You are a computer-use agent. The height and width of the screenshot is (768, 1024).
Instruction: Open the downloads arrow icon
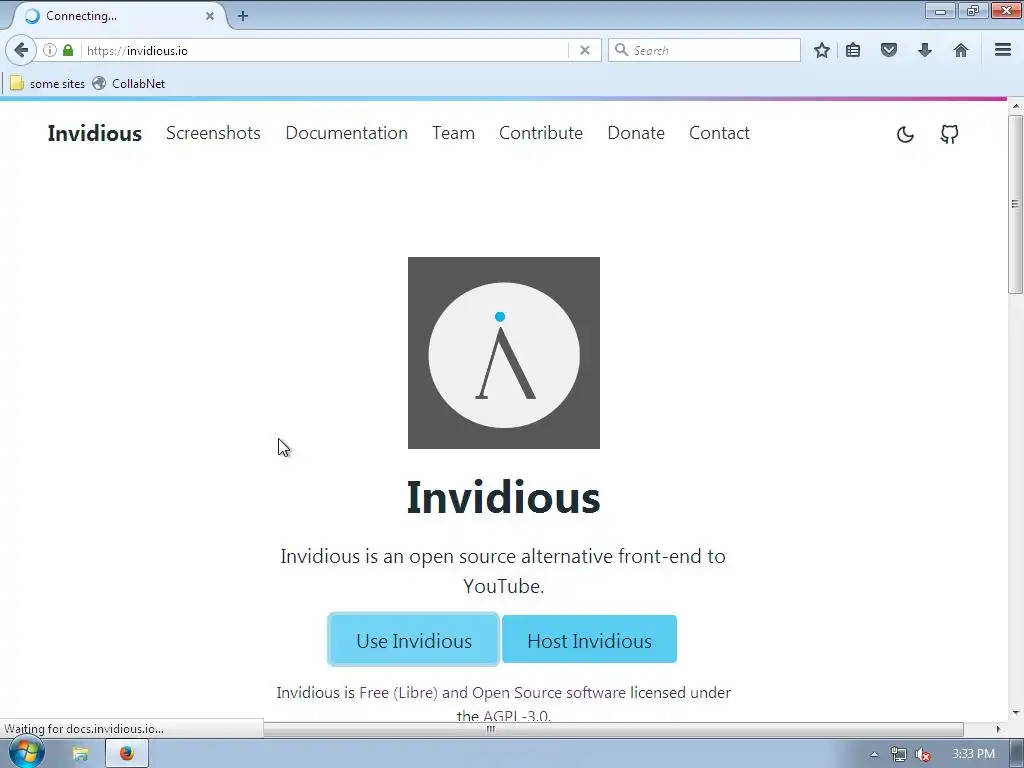[925, 50]
